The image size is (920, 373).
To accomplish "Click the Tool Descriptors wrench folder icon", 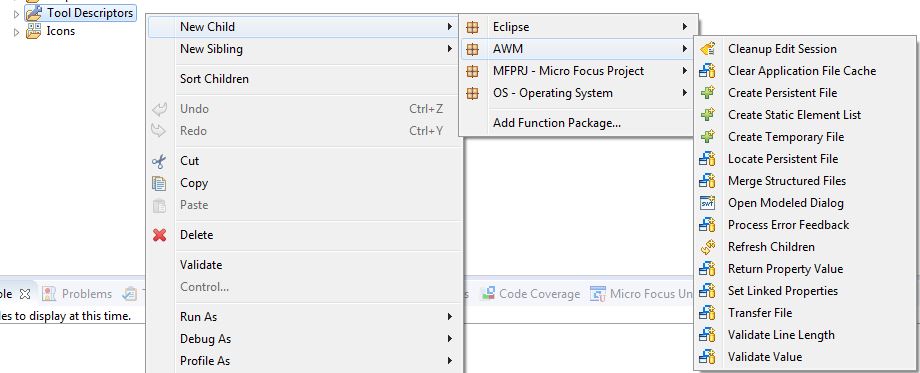I will pyautogui.click(x=34, y=12).
